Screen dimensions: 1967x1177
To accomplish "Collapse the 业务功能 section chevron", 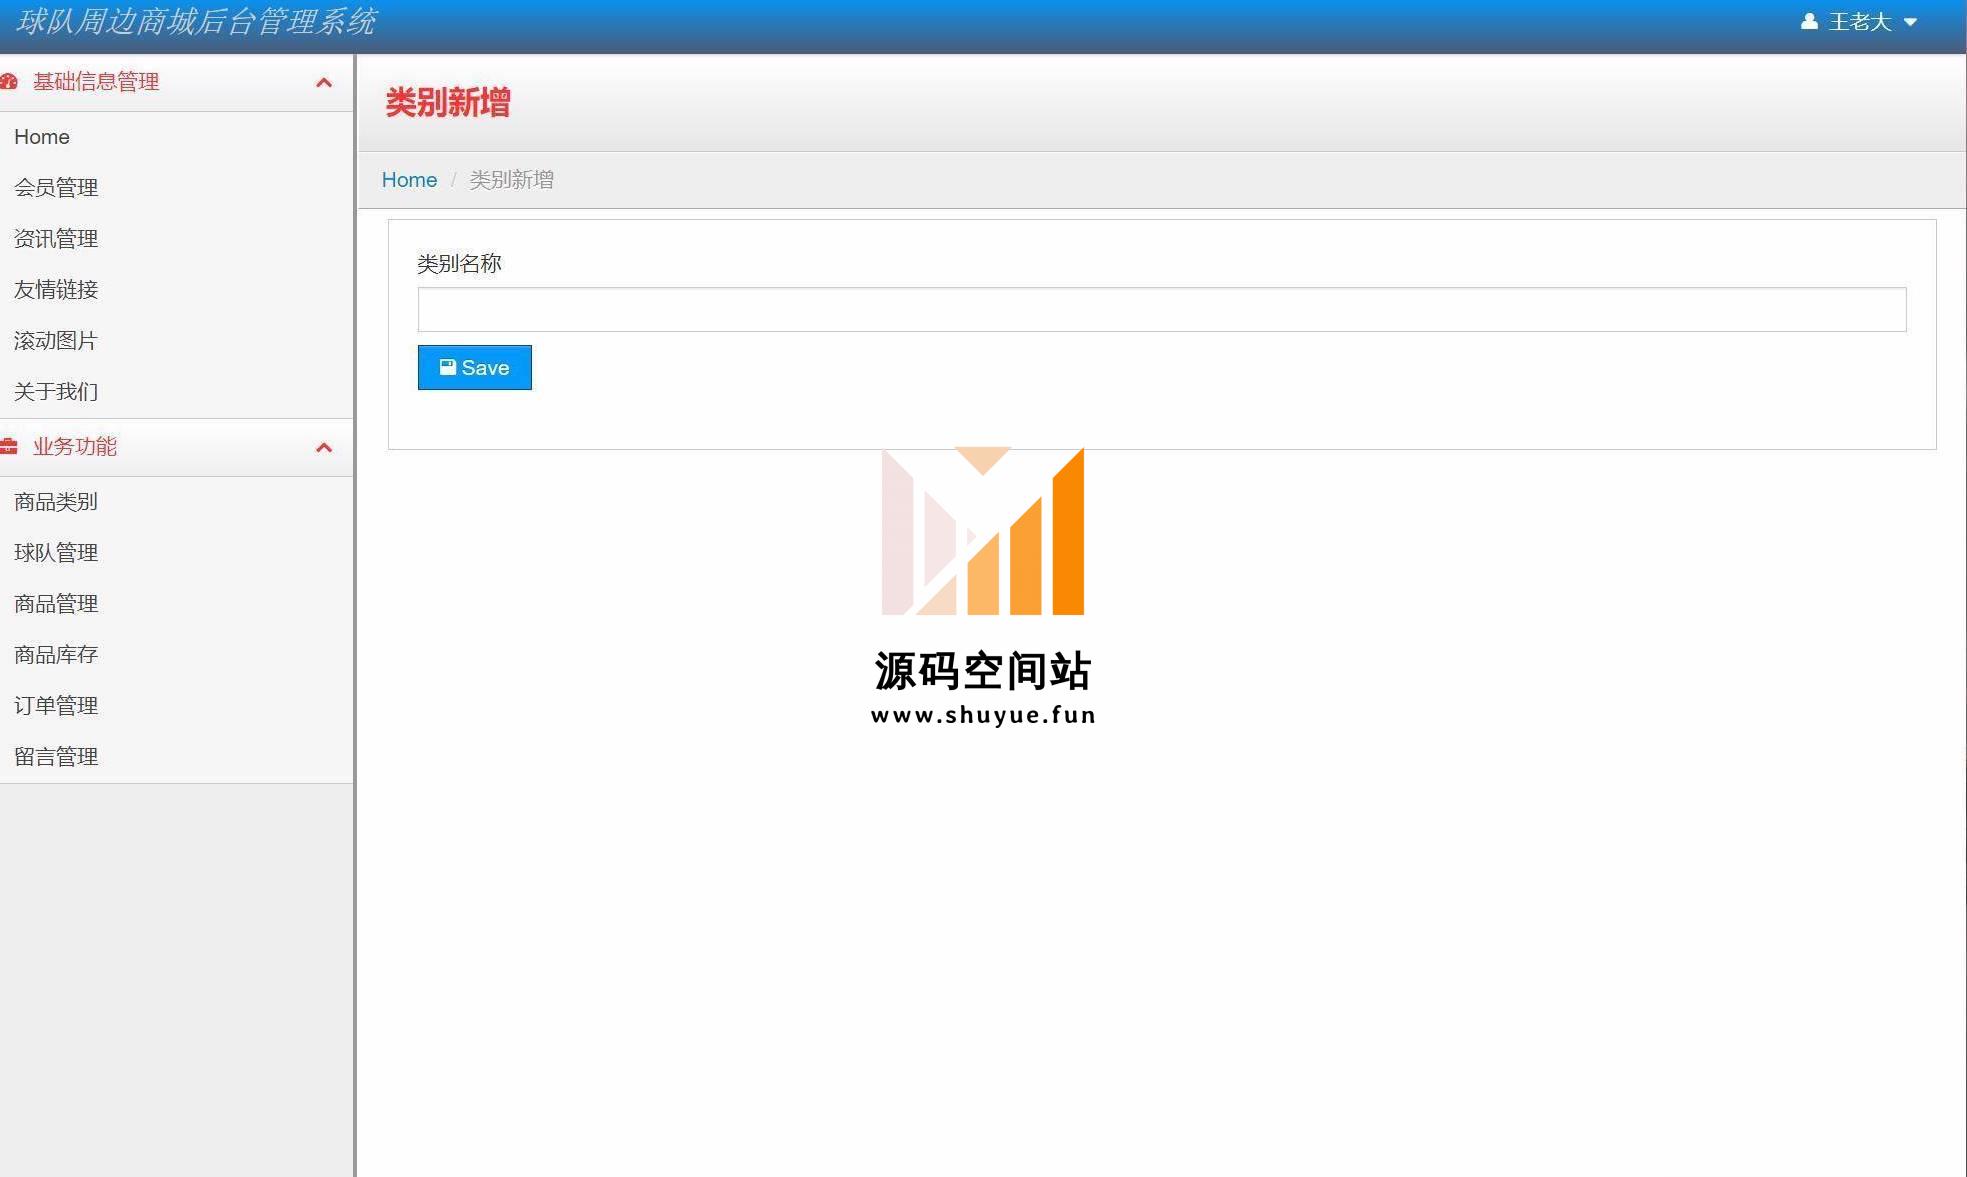I will click(x=323, y=447).
